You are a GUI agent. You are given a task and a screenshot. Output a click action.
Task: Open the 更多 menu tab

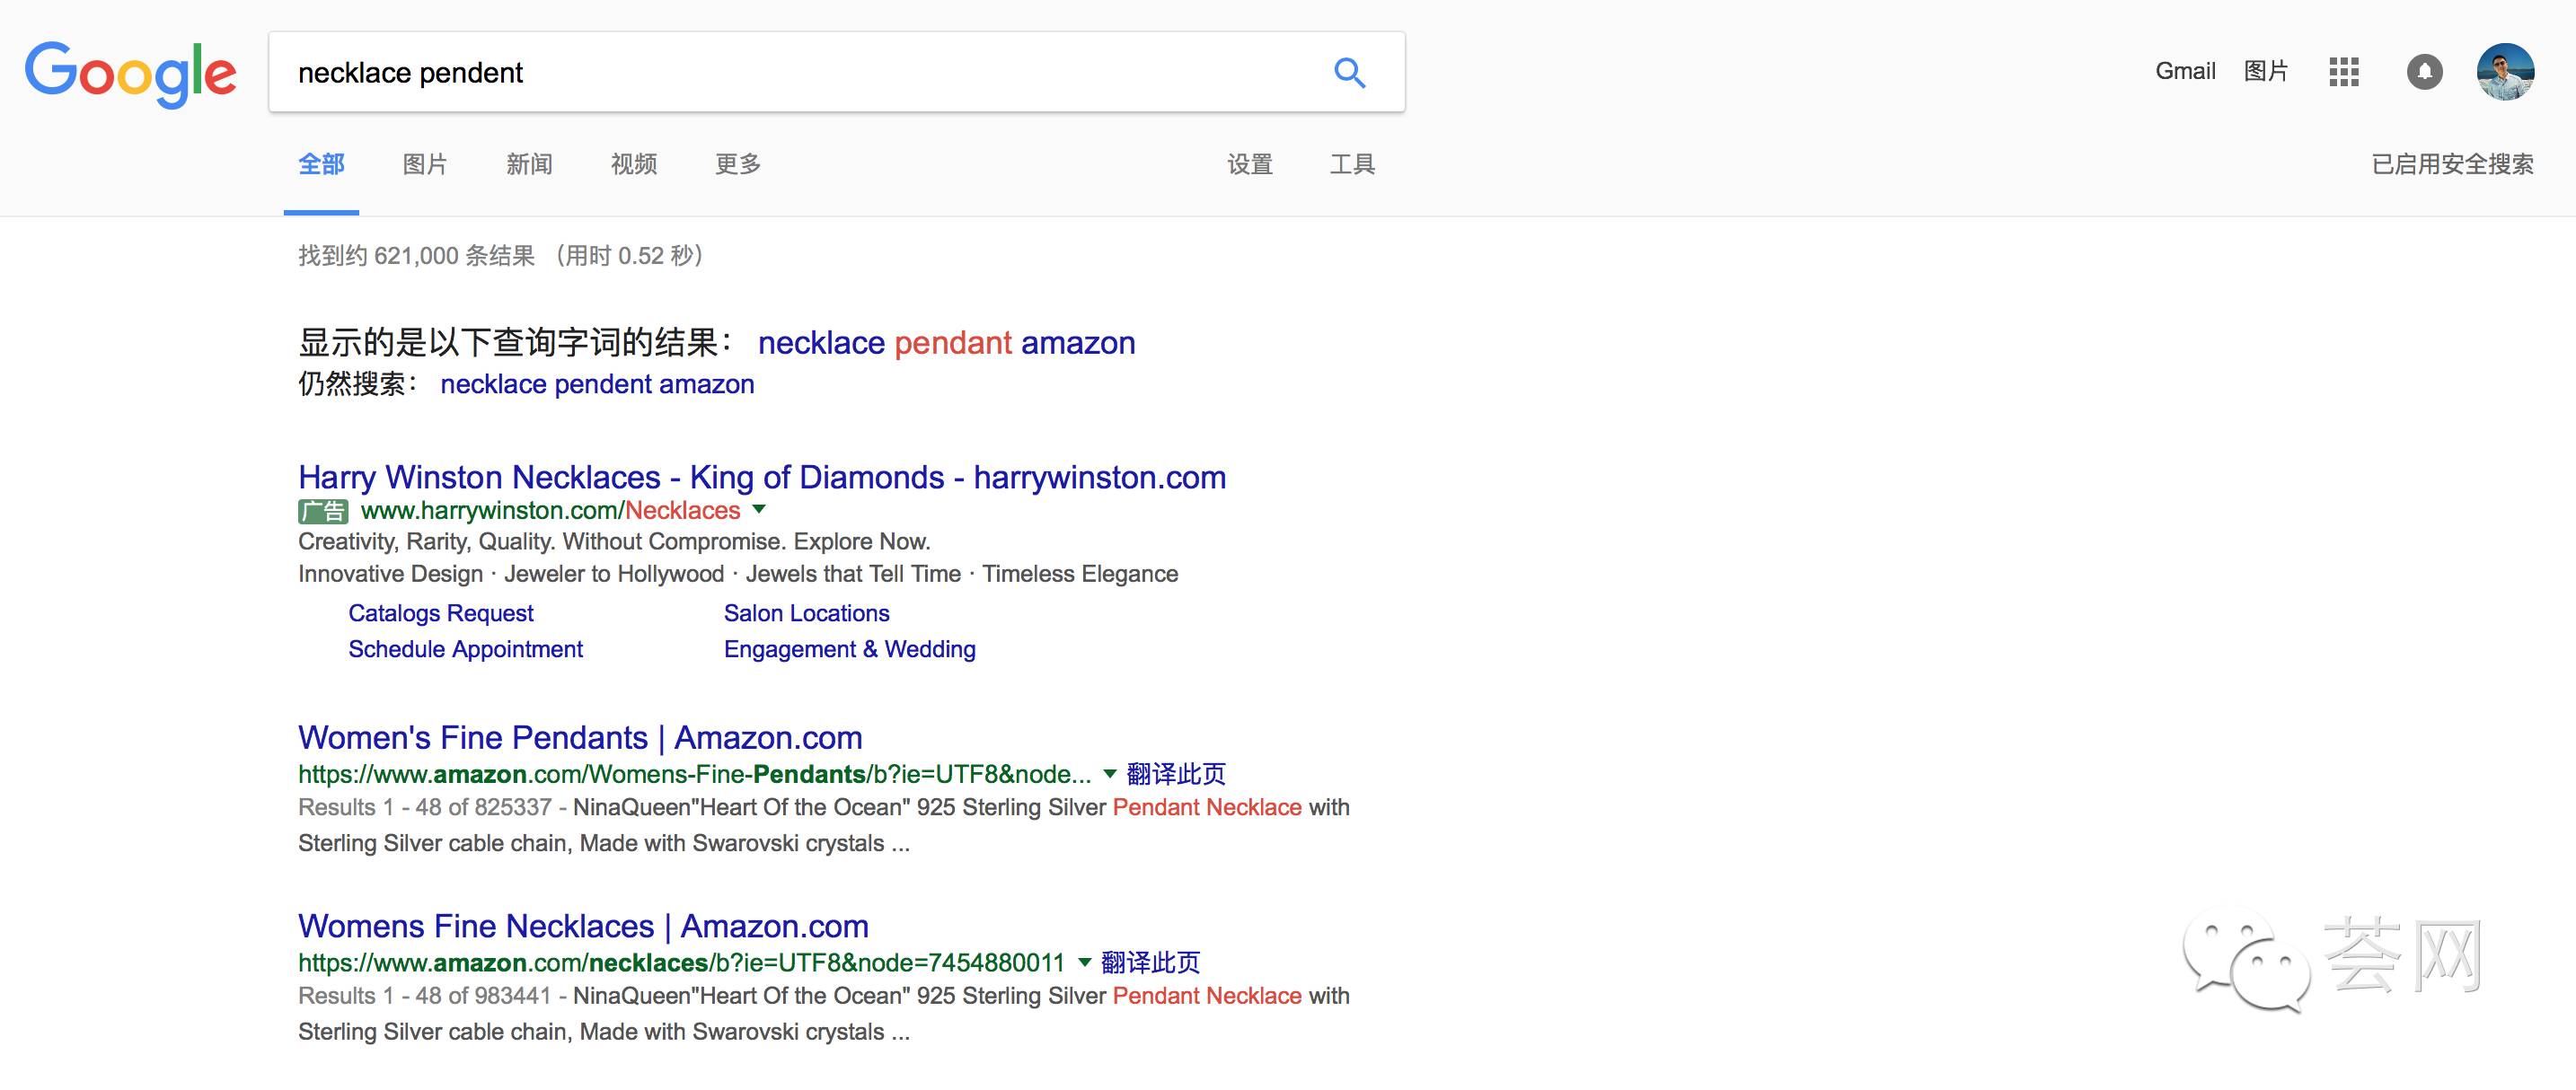(738, 164)
